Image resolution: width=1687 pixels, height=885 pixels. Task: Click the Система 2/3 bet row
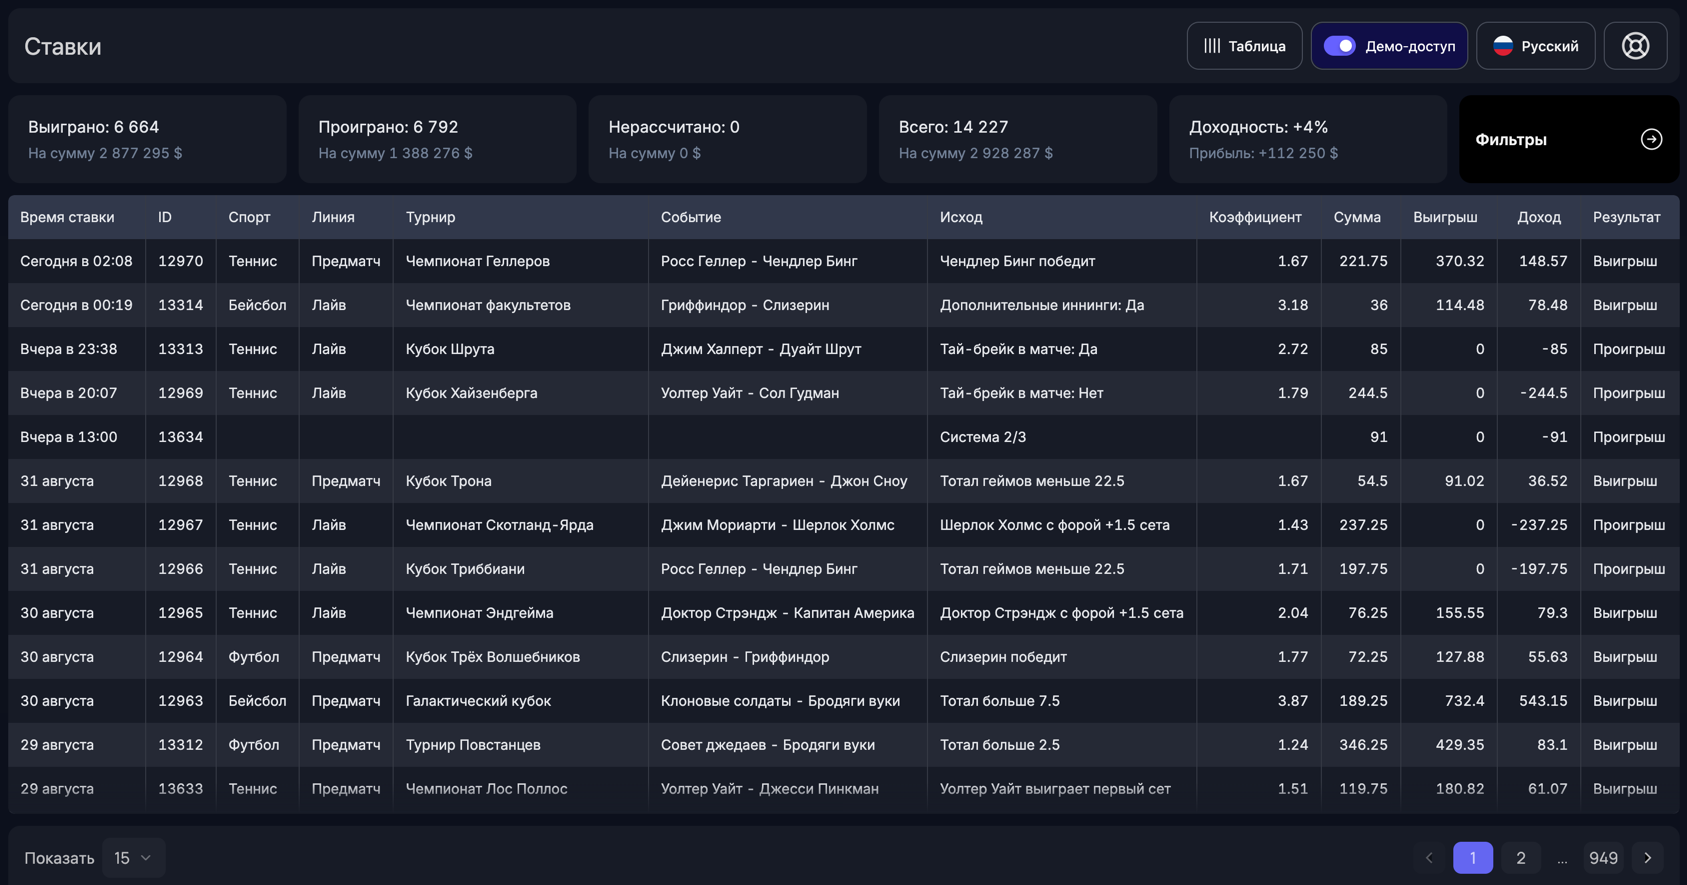point(982,437)
